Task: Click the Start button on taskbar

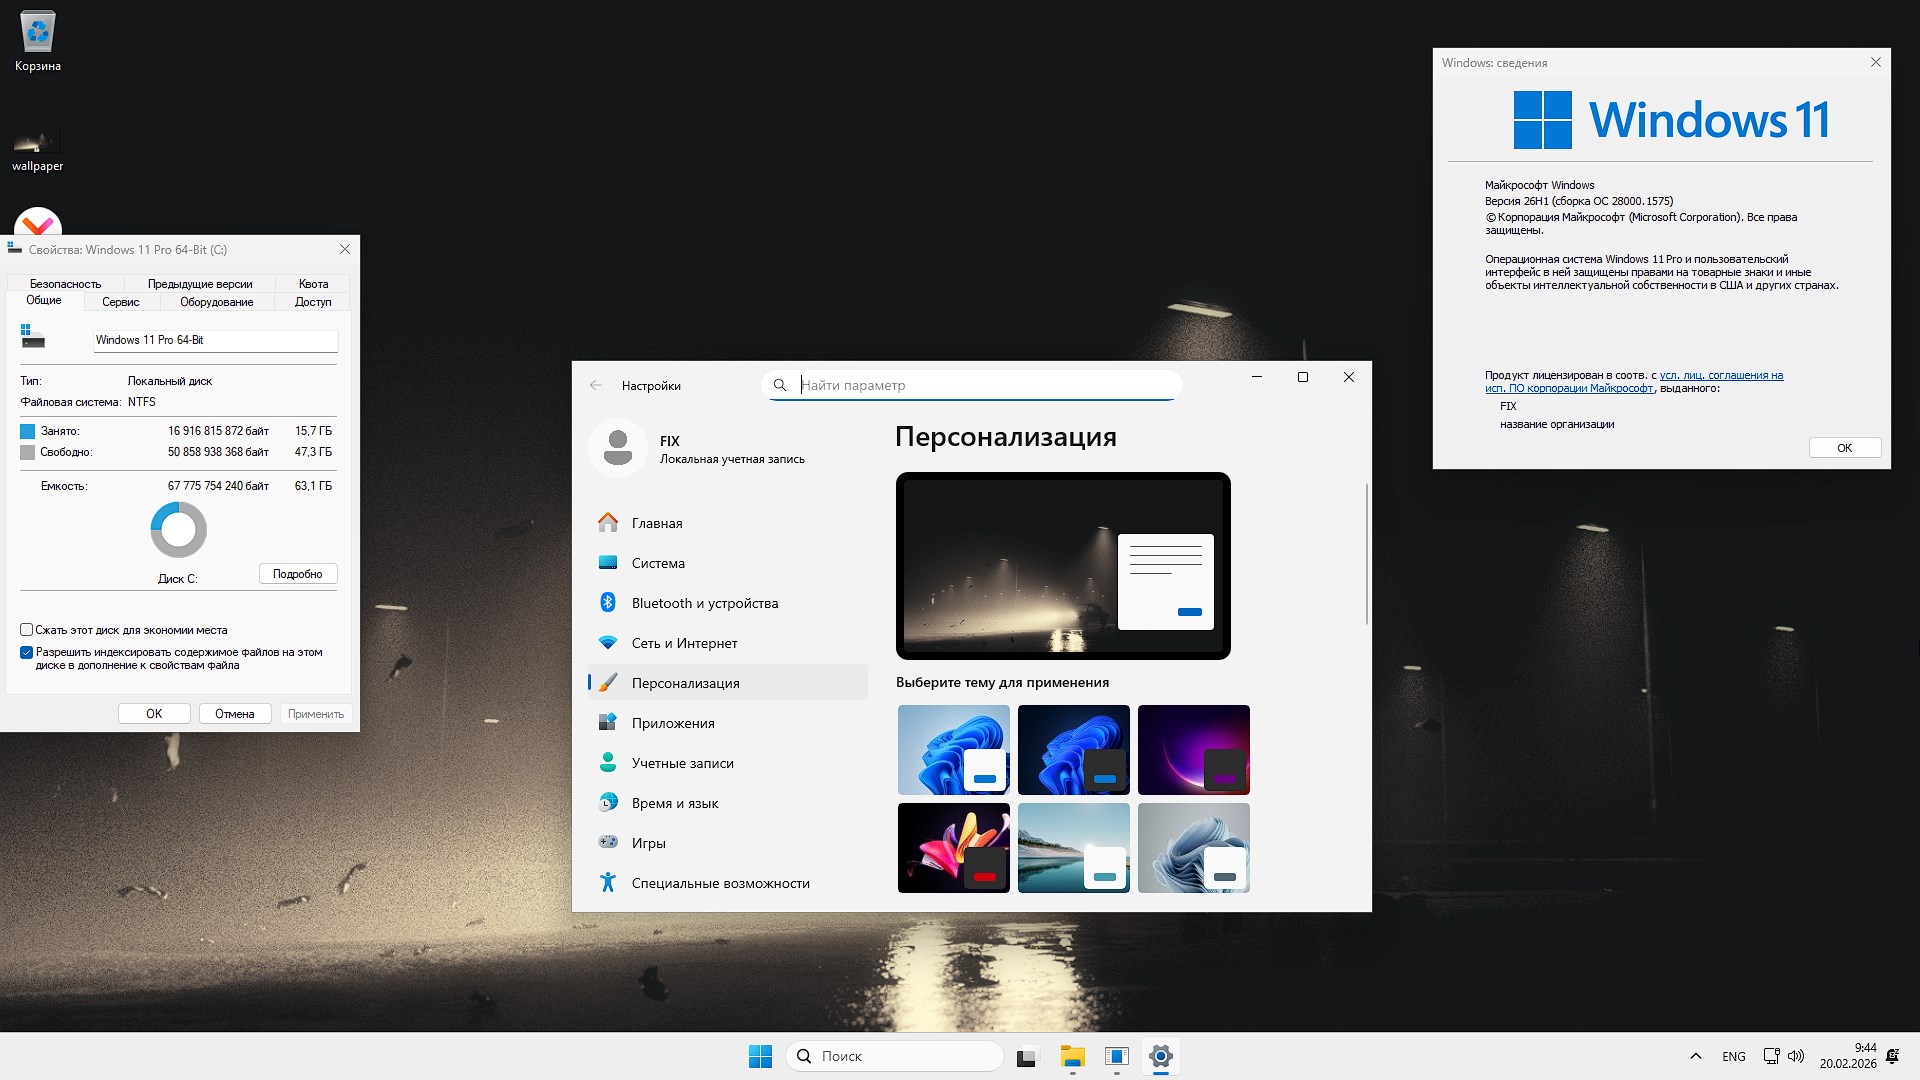Action: [761, 1056]
